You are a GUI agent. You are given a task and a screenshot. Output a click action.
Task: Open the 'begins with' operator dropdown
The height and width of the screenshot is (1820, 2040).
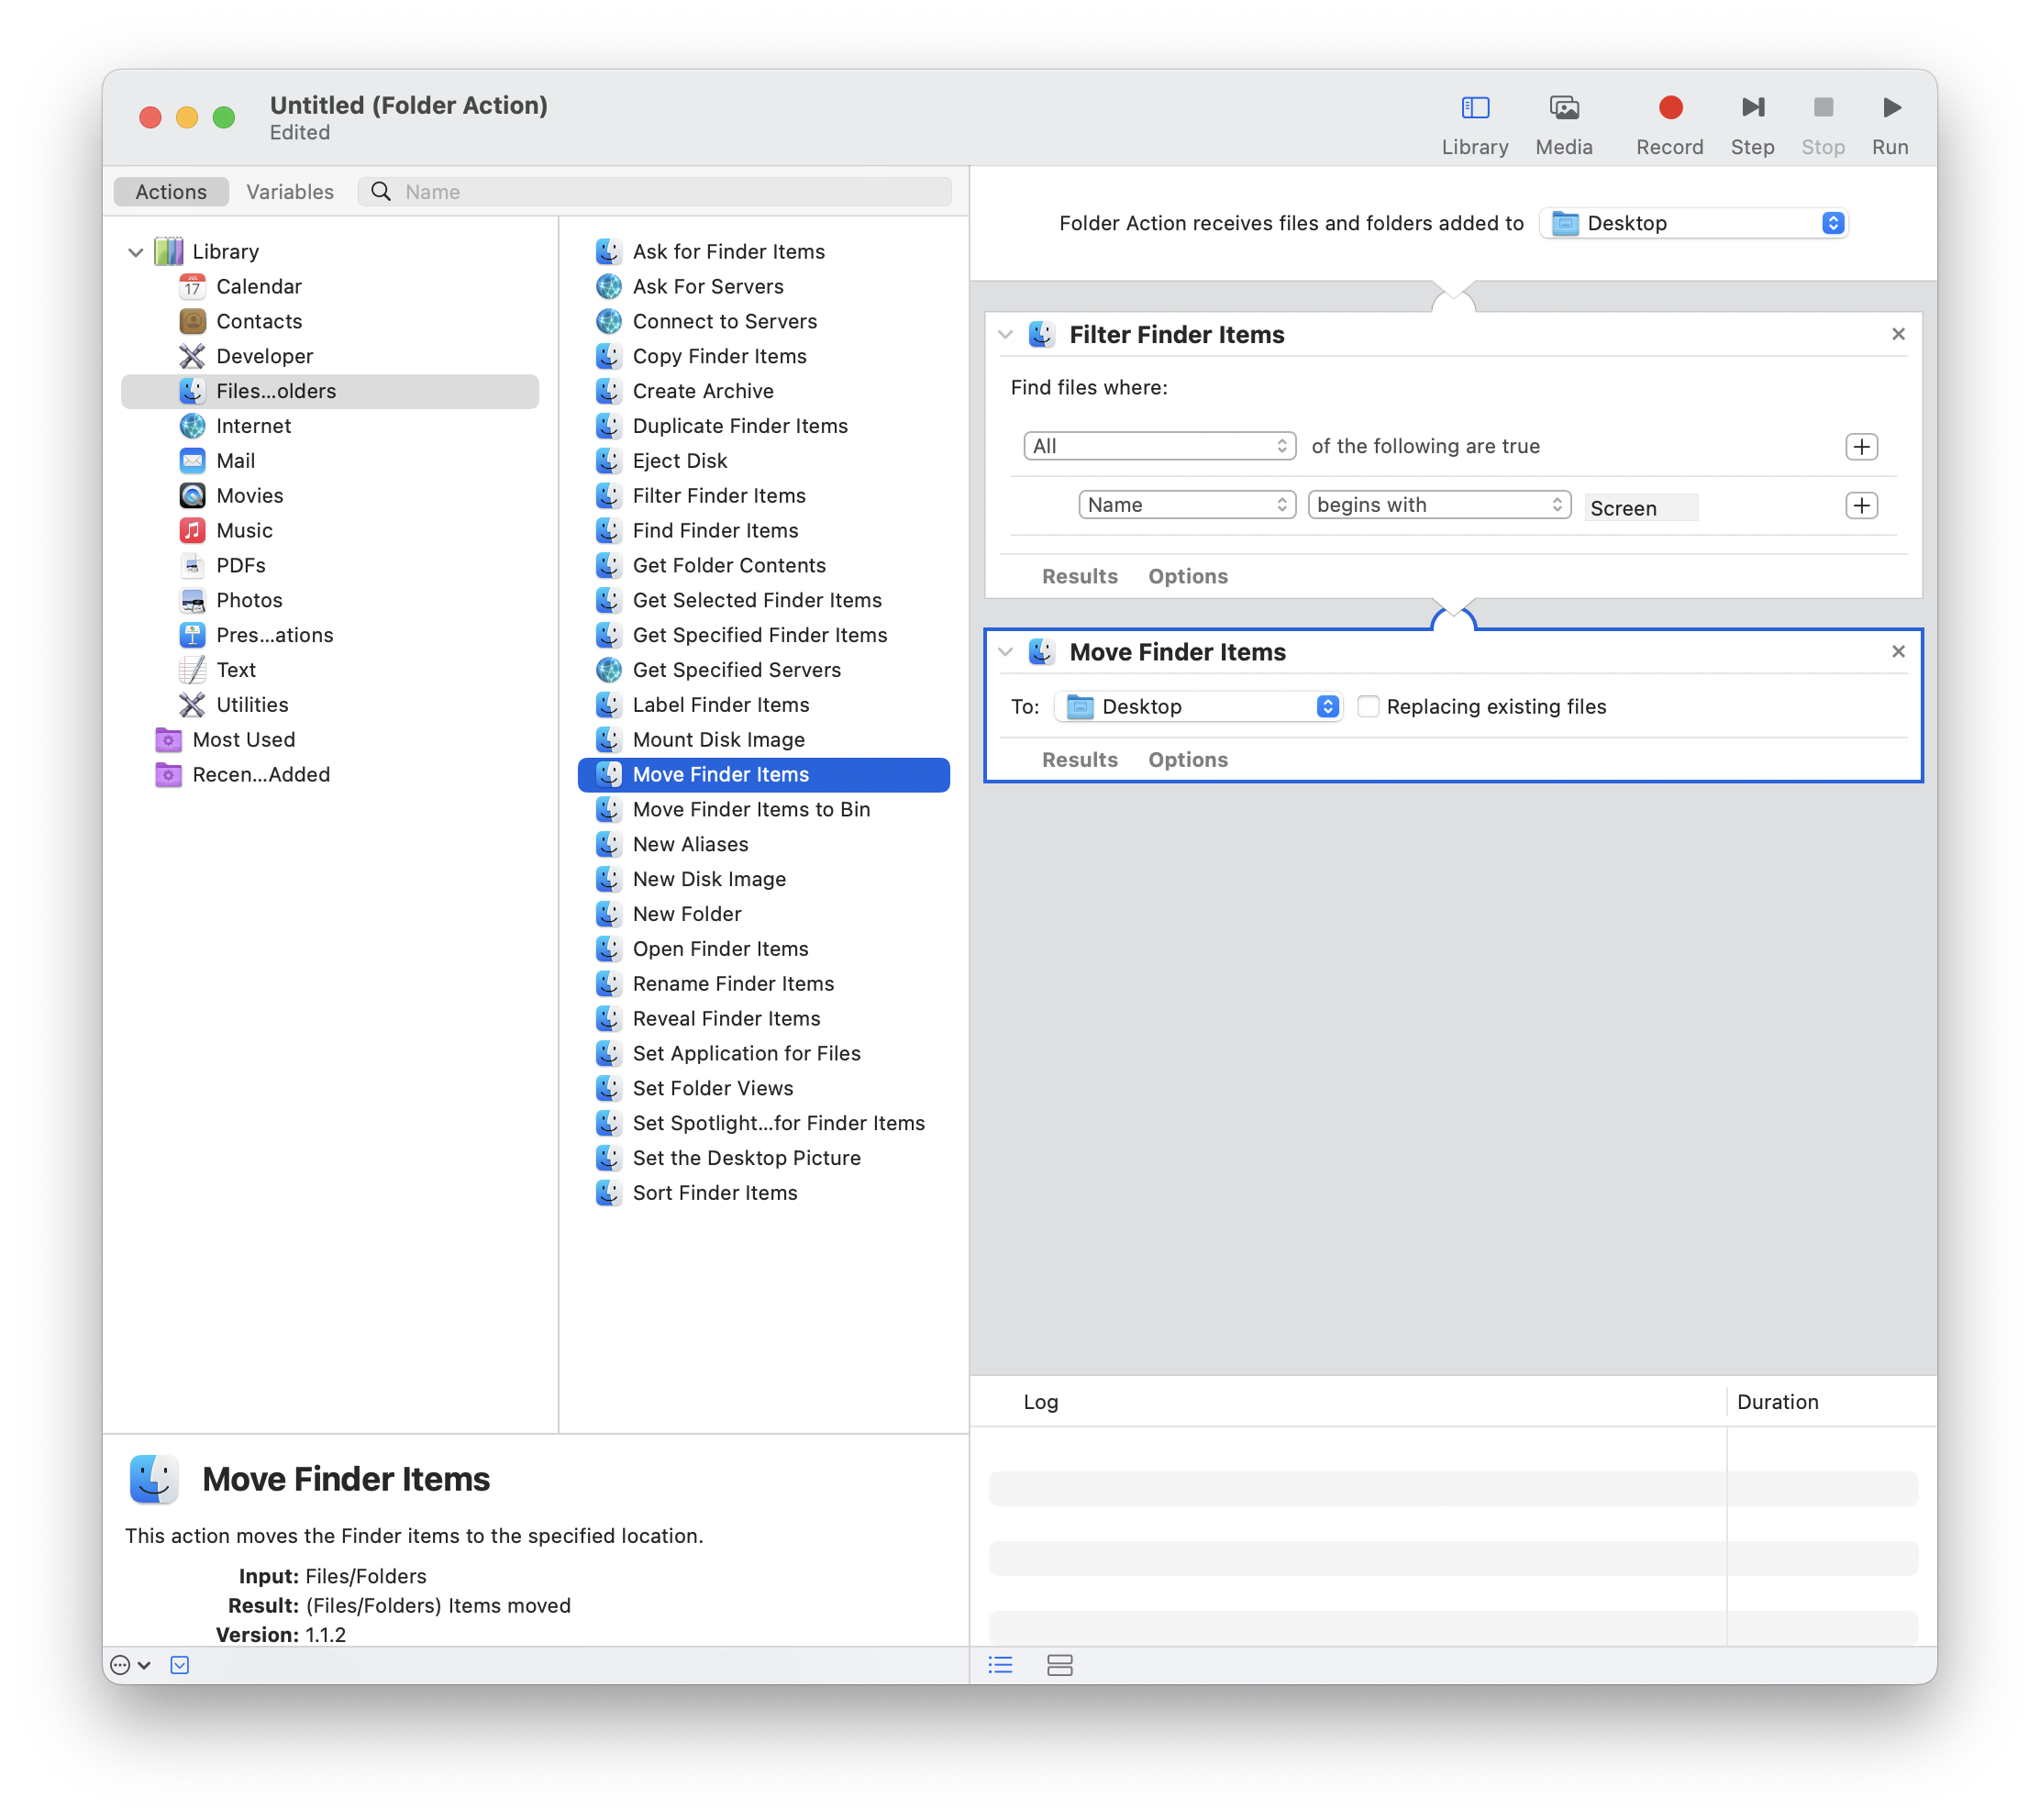click(x=1438, y=505)
